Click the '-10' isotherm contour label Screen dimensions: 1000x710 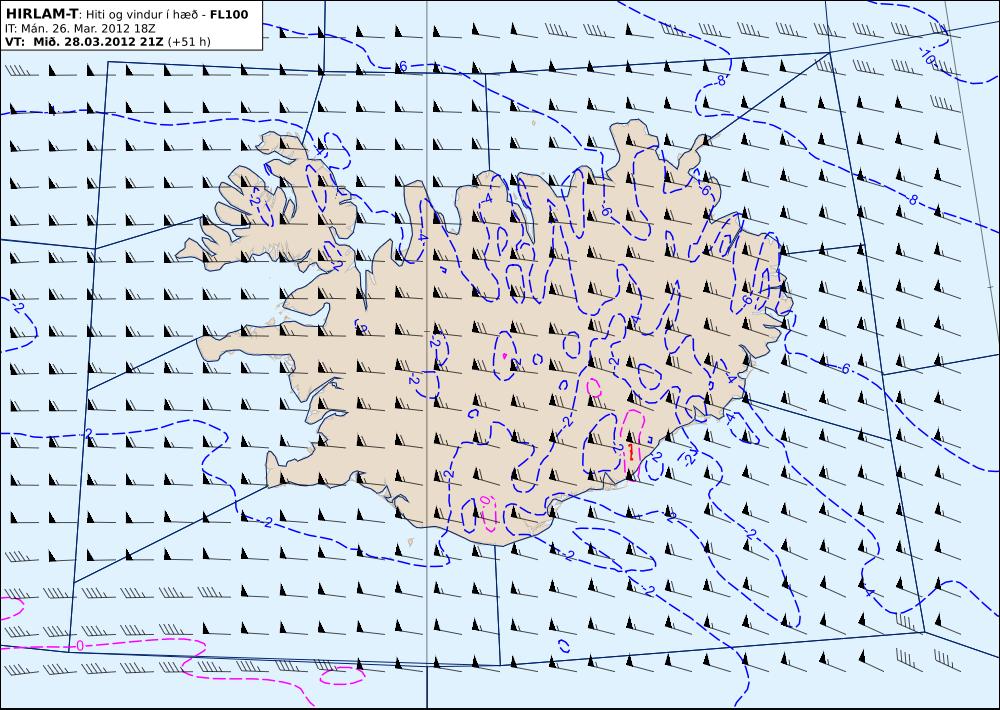click(x=927, y=58)
